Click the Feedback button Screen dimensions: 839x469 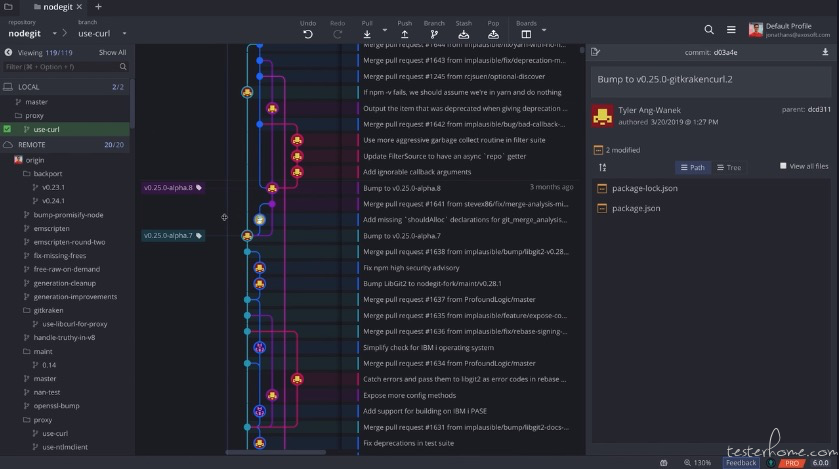click(x=741, y=463)
